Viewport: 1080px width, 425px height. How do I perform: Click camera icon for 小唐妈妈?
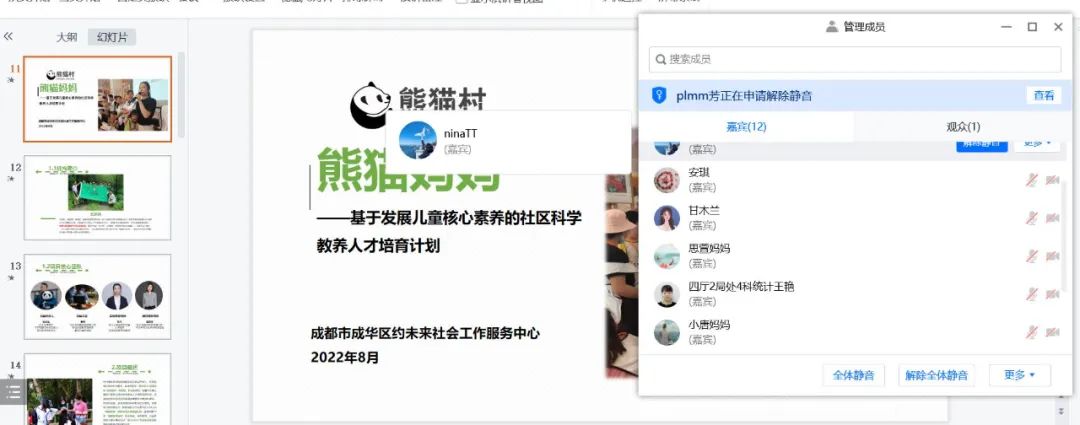pyautogui.click(x=1052, y=332)
